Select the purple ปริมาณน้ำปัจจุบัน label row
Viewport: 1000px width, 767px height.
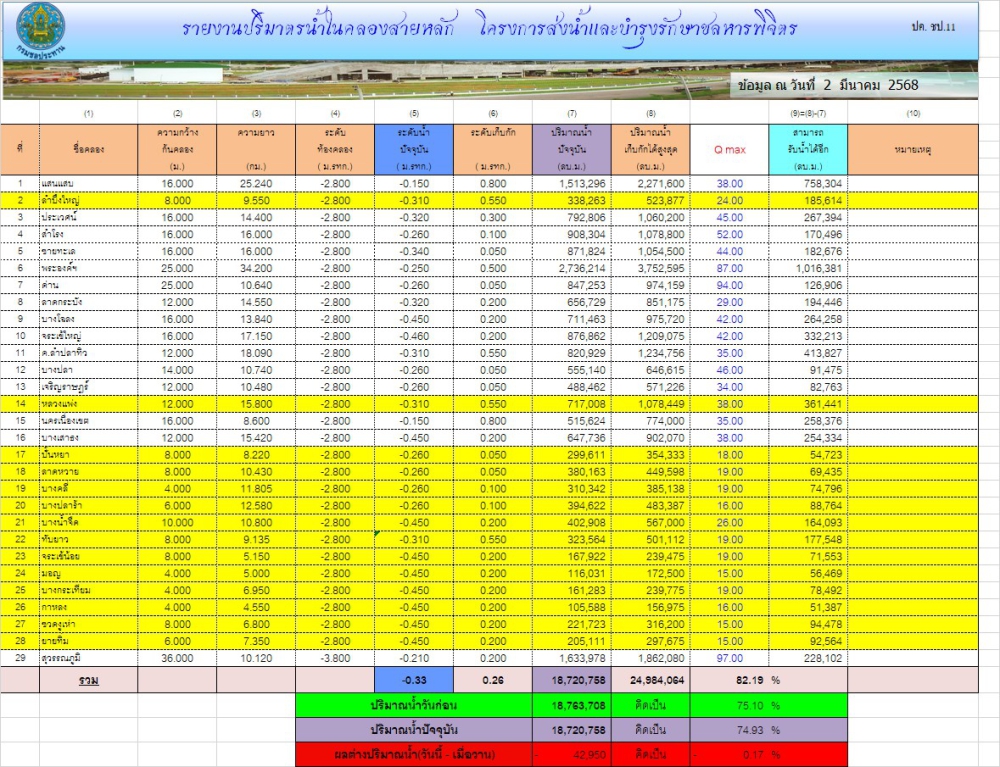(571, 730)
